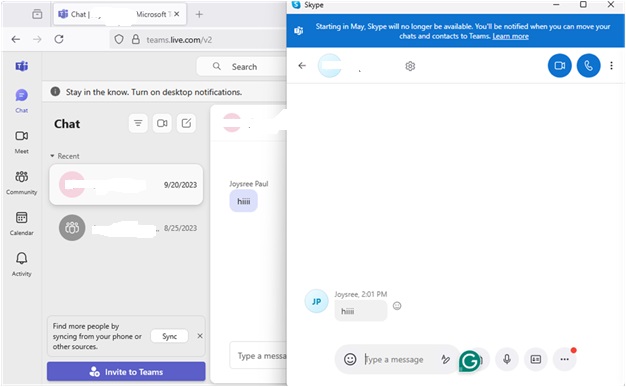This screenshot has width=626, height=387.
Task: Open the Chat section in Teams sidebar
Action: pyautogui.click(x=22, y=101)
